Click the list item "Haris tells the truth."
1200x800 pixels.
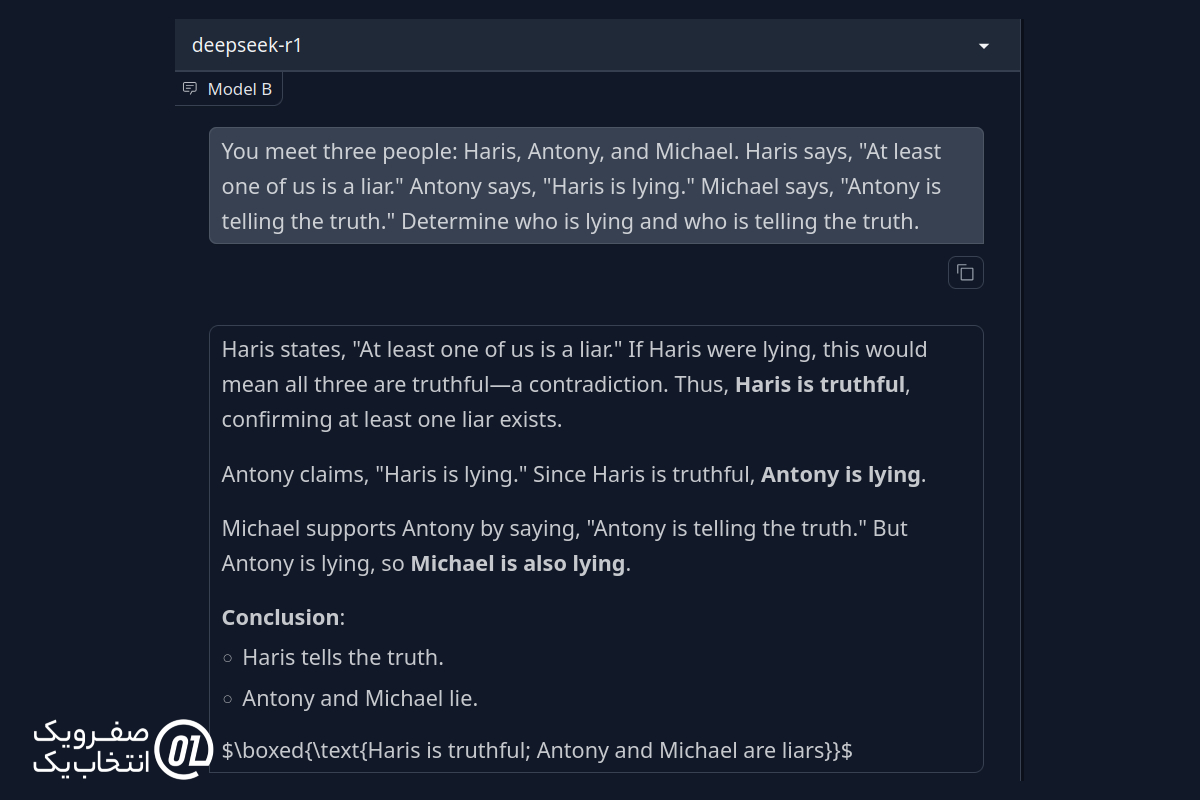[x=343, y=657]
